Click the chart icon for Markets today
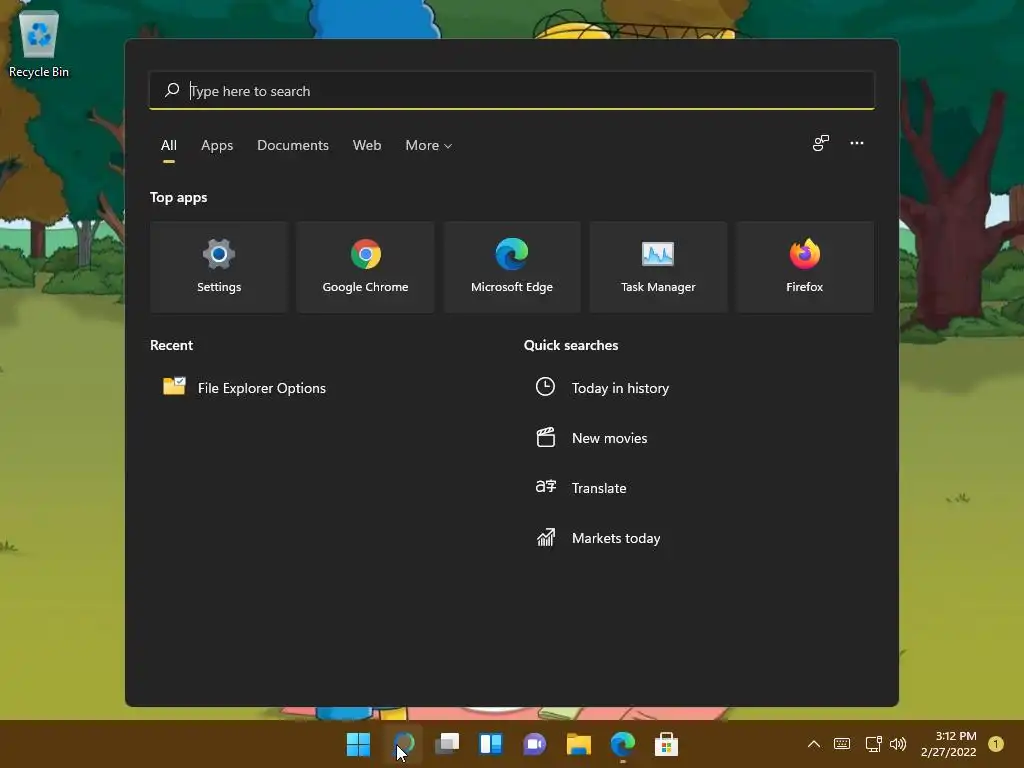Screen dimensions: 1024x768 click(x=545, y=537)
